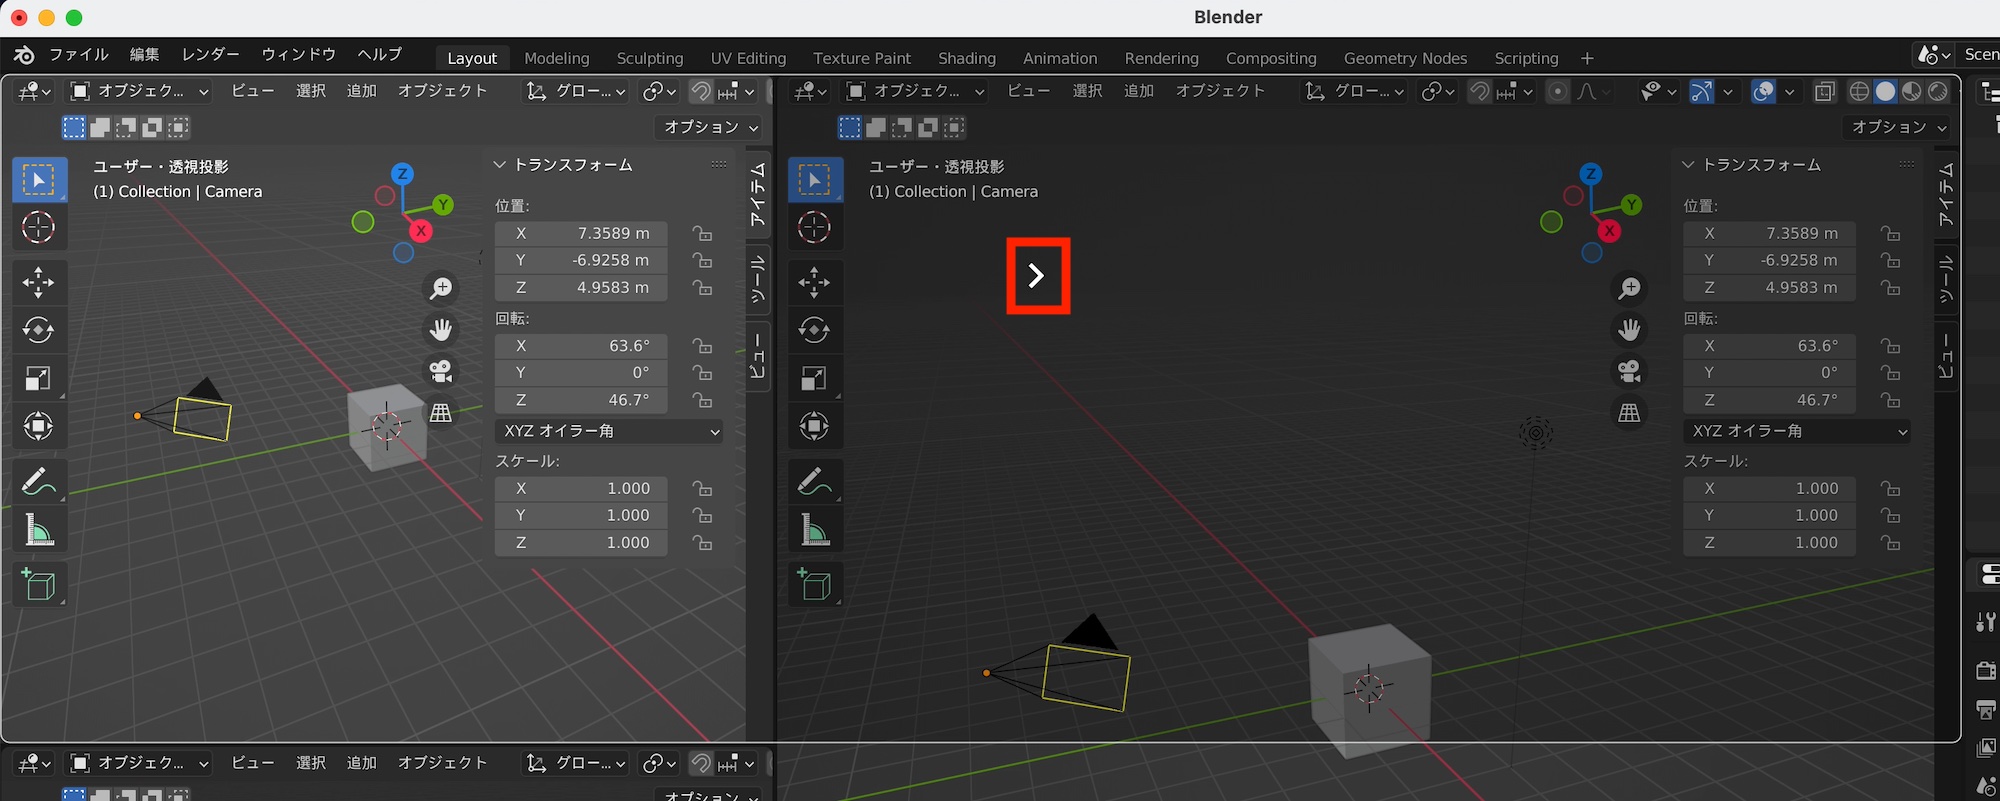Select the Rotate tool in right viewport
Image resolution: width=2000 pixels, height=801 pixels.
[x=814, y=330]
